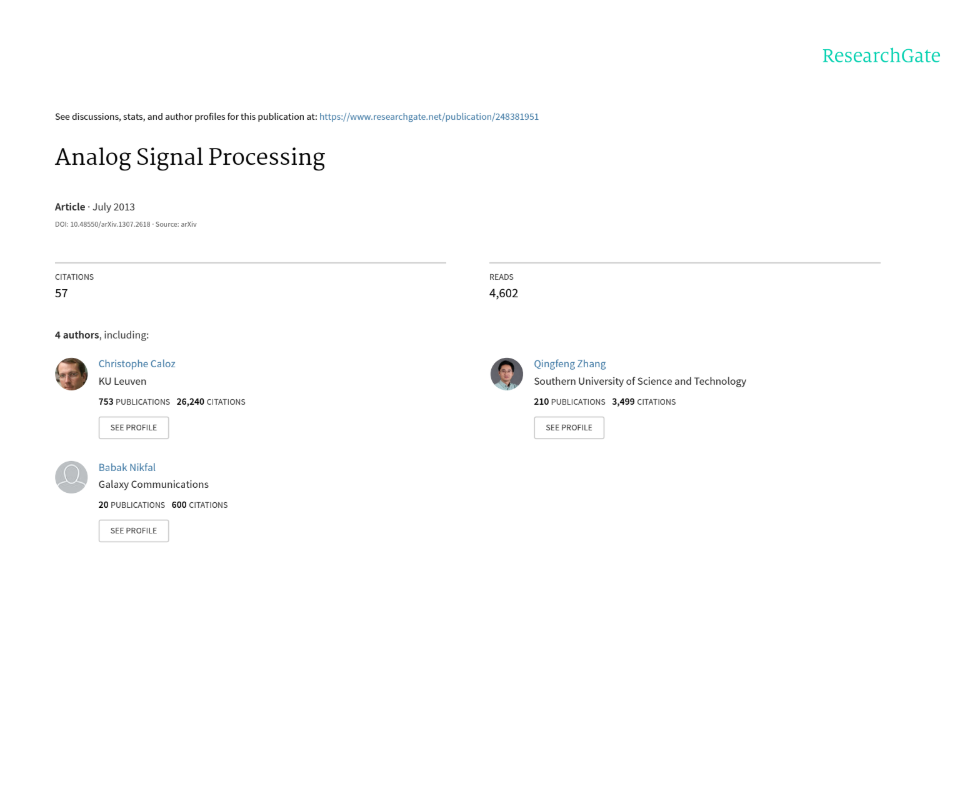This screenshot has height=792, width=969.
Task: Click the Analog Signal Processing title
Action: (x=190, y=157)
